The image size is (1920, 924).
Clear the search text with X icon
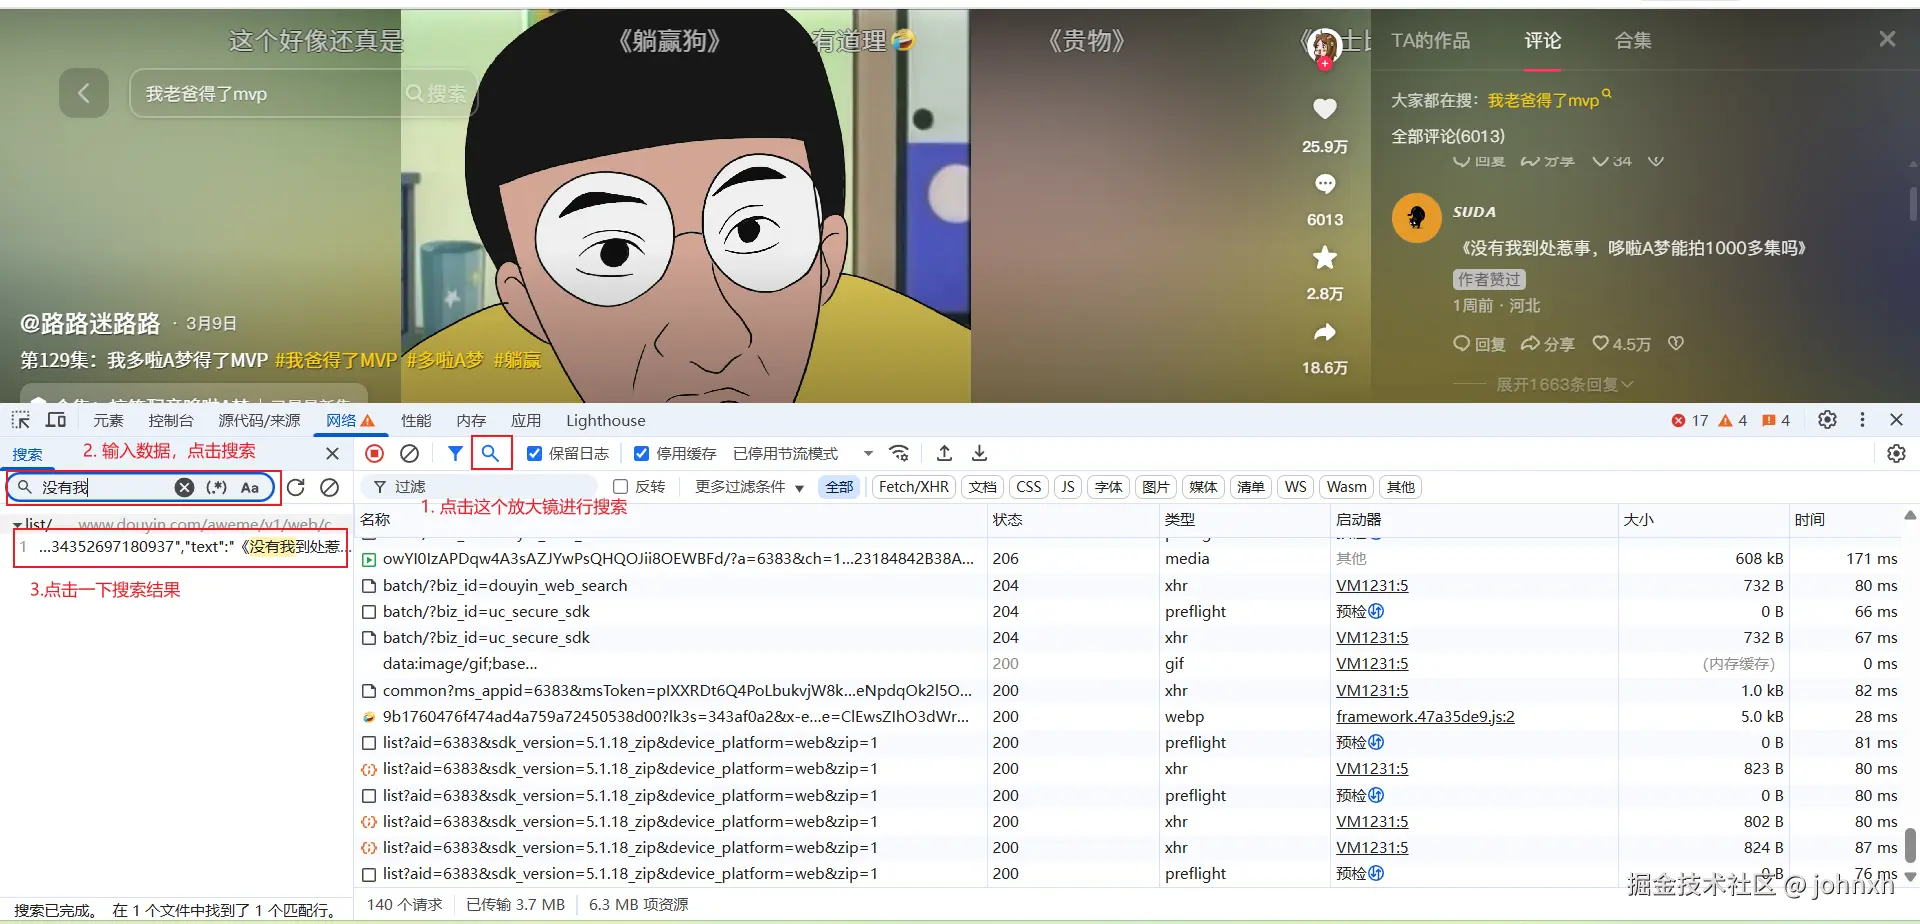(185, 487)
